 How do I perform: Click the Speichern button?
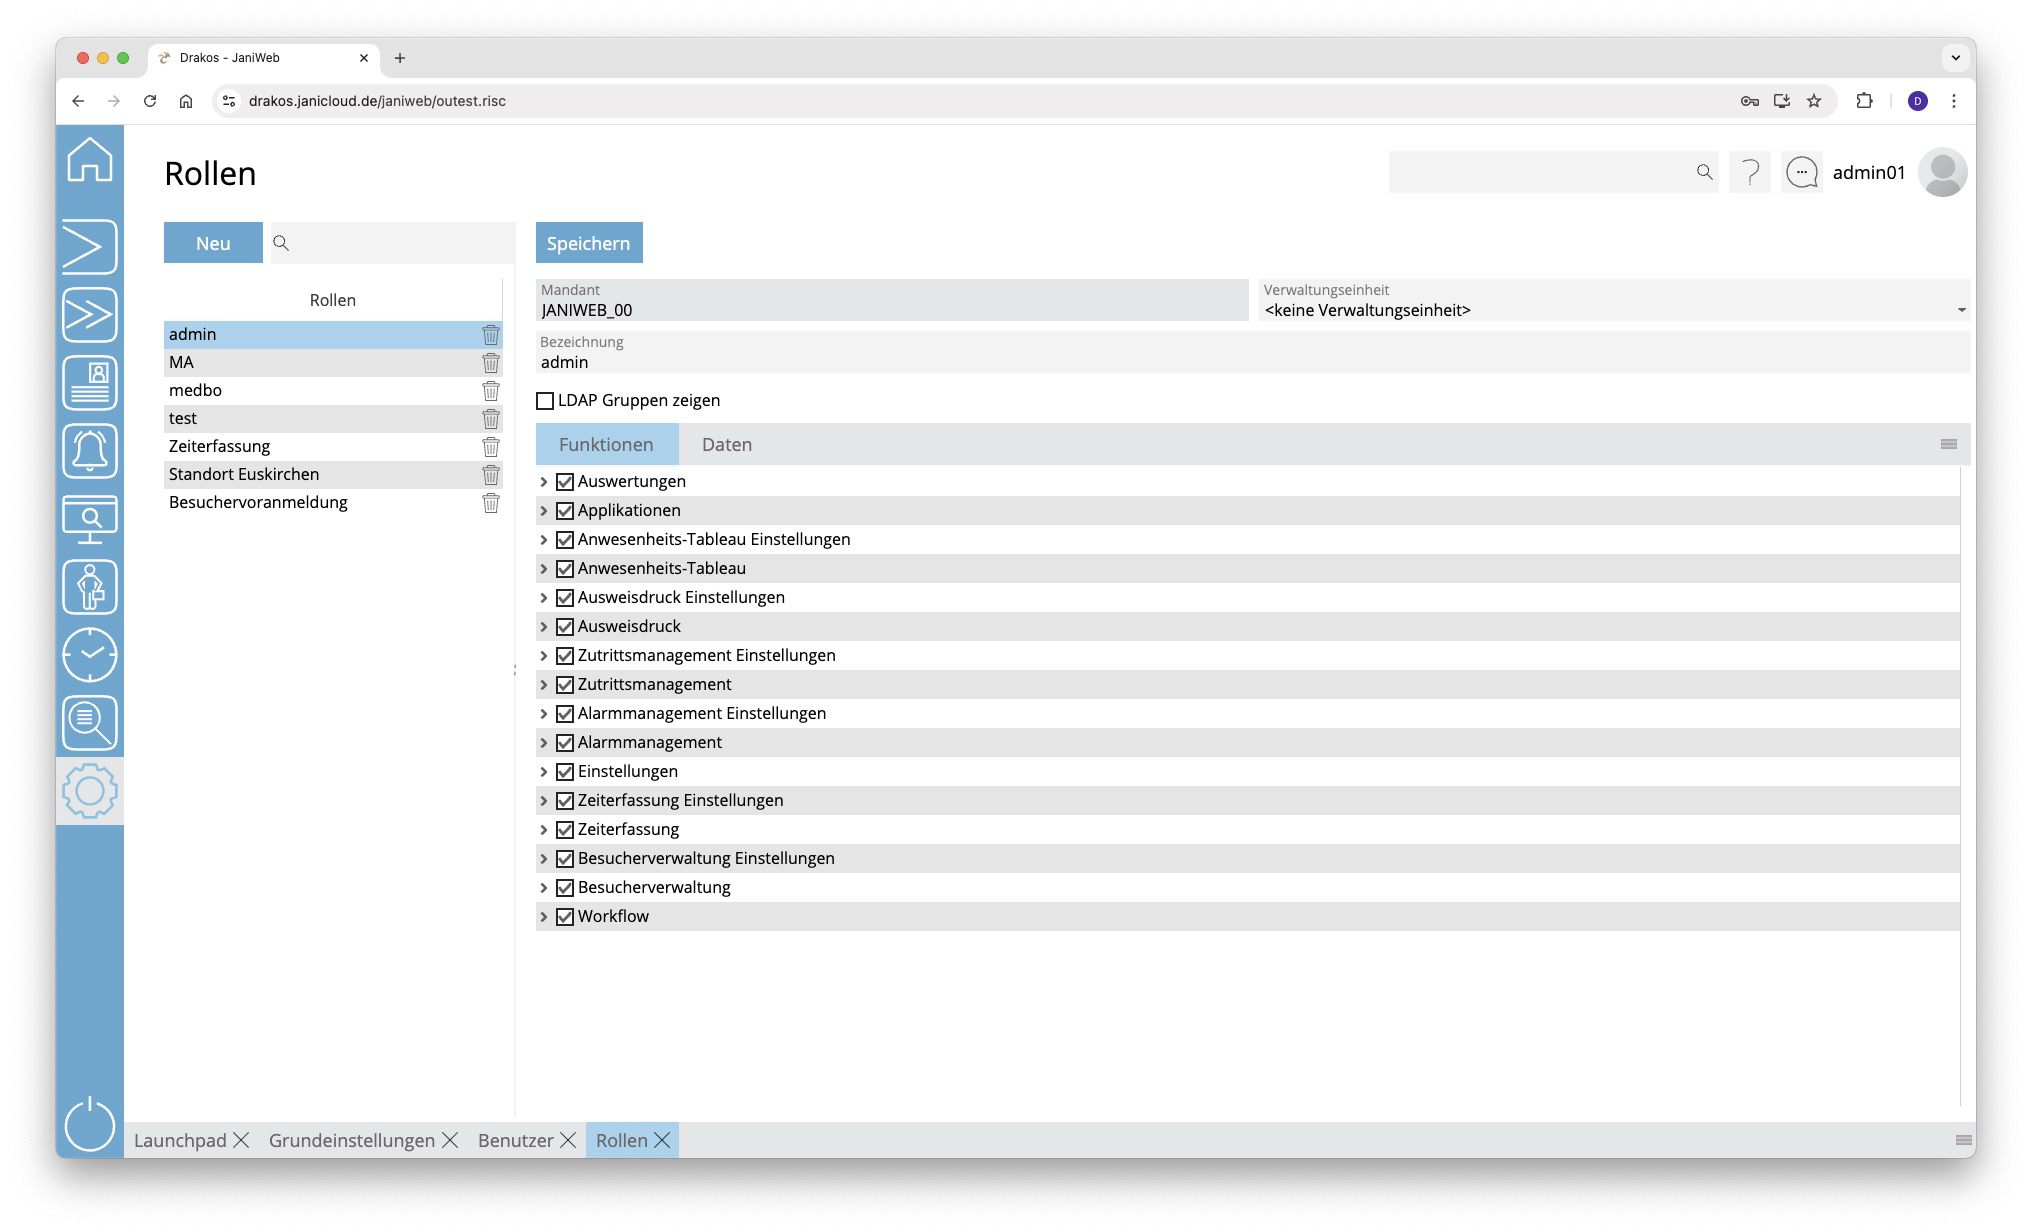(588, 243)
